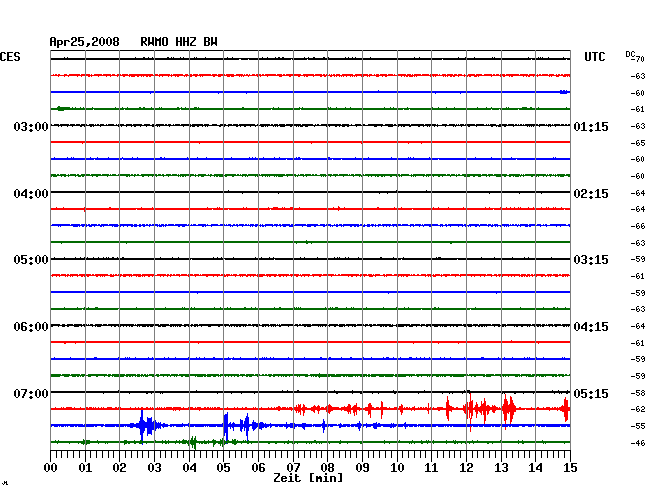This screenshot has height=494, width=650.
Task: Select the local time label "04:00"
Action: click(x=31, y=194)
